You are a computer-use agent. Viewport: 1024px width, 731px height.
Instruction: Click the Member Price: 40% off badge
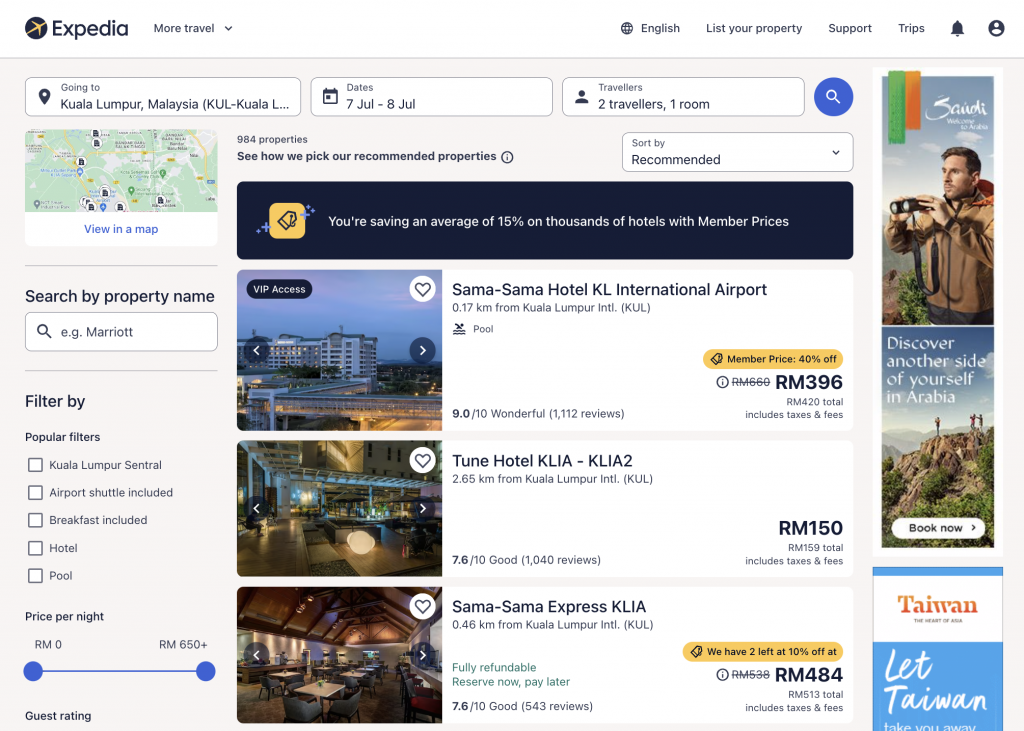click(773, 359)
